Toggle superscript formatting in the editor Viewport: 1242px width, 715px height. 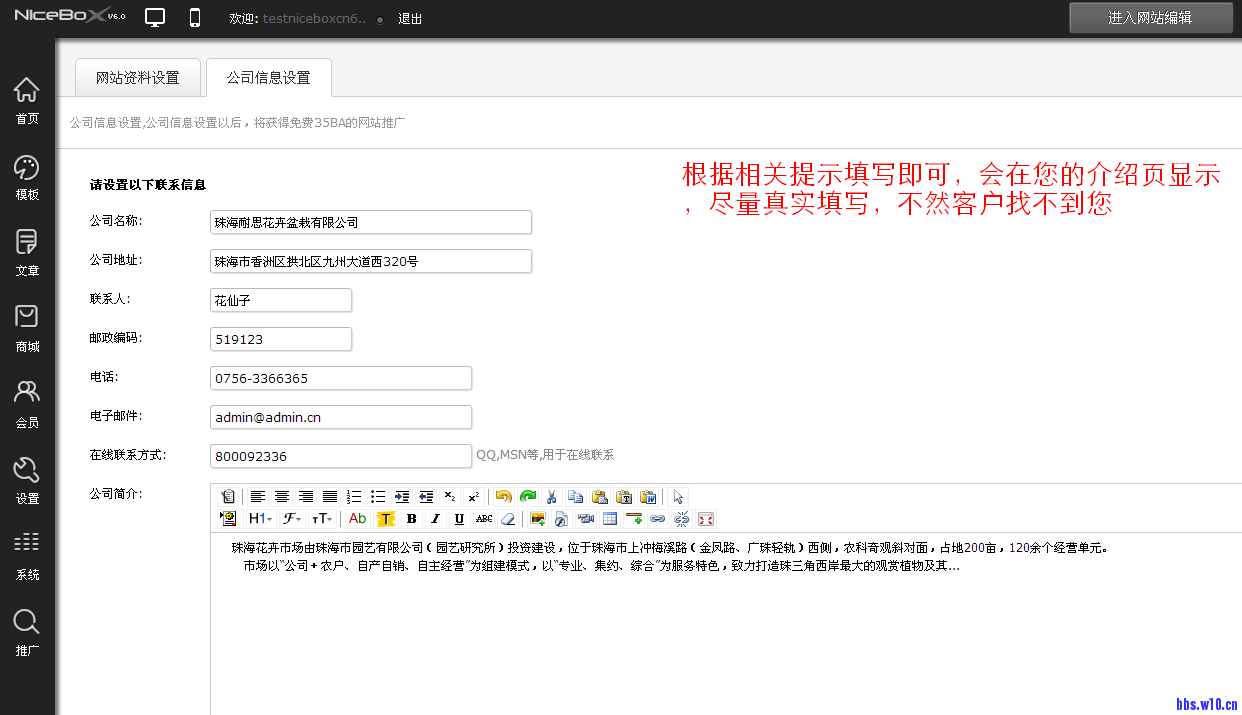tap(475, 496)
